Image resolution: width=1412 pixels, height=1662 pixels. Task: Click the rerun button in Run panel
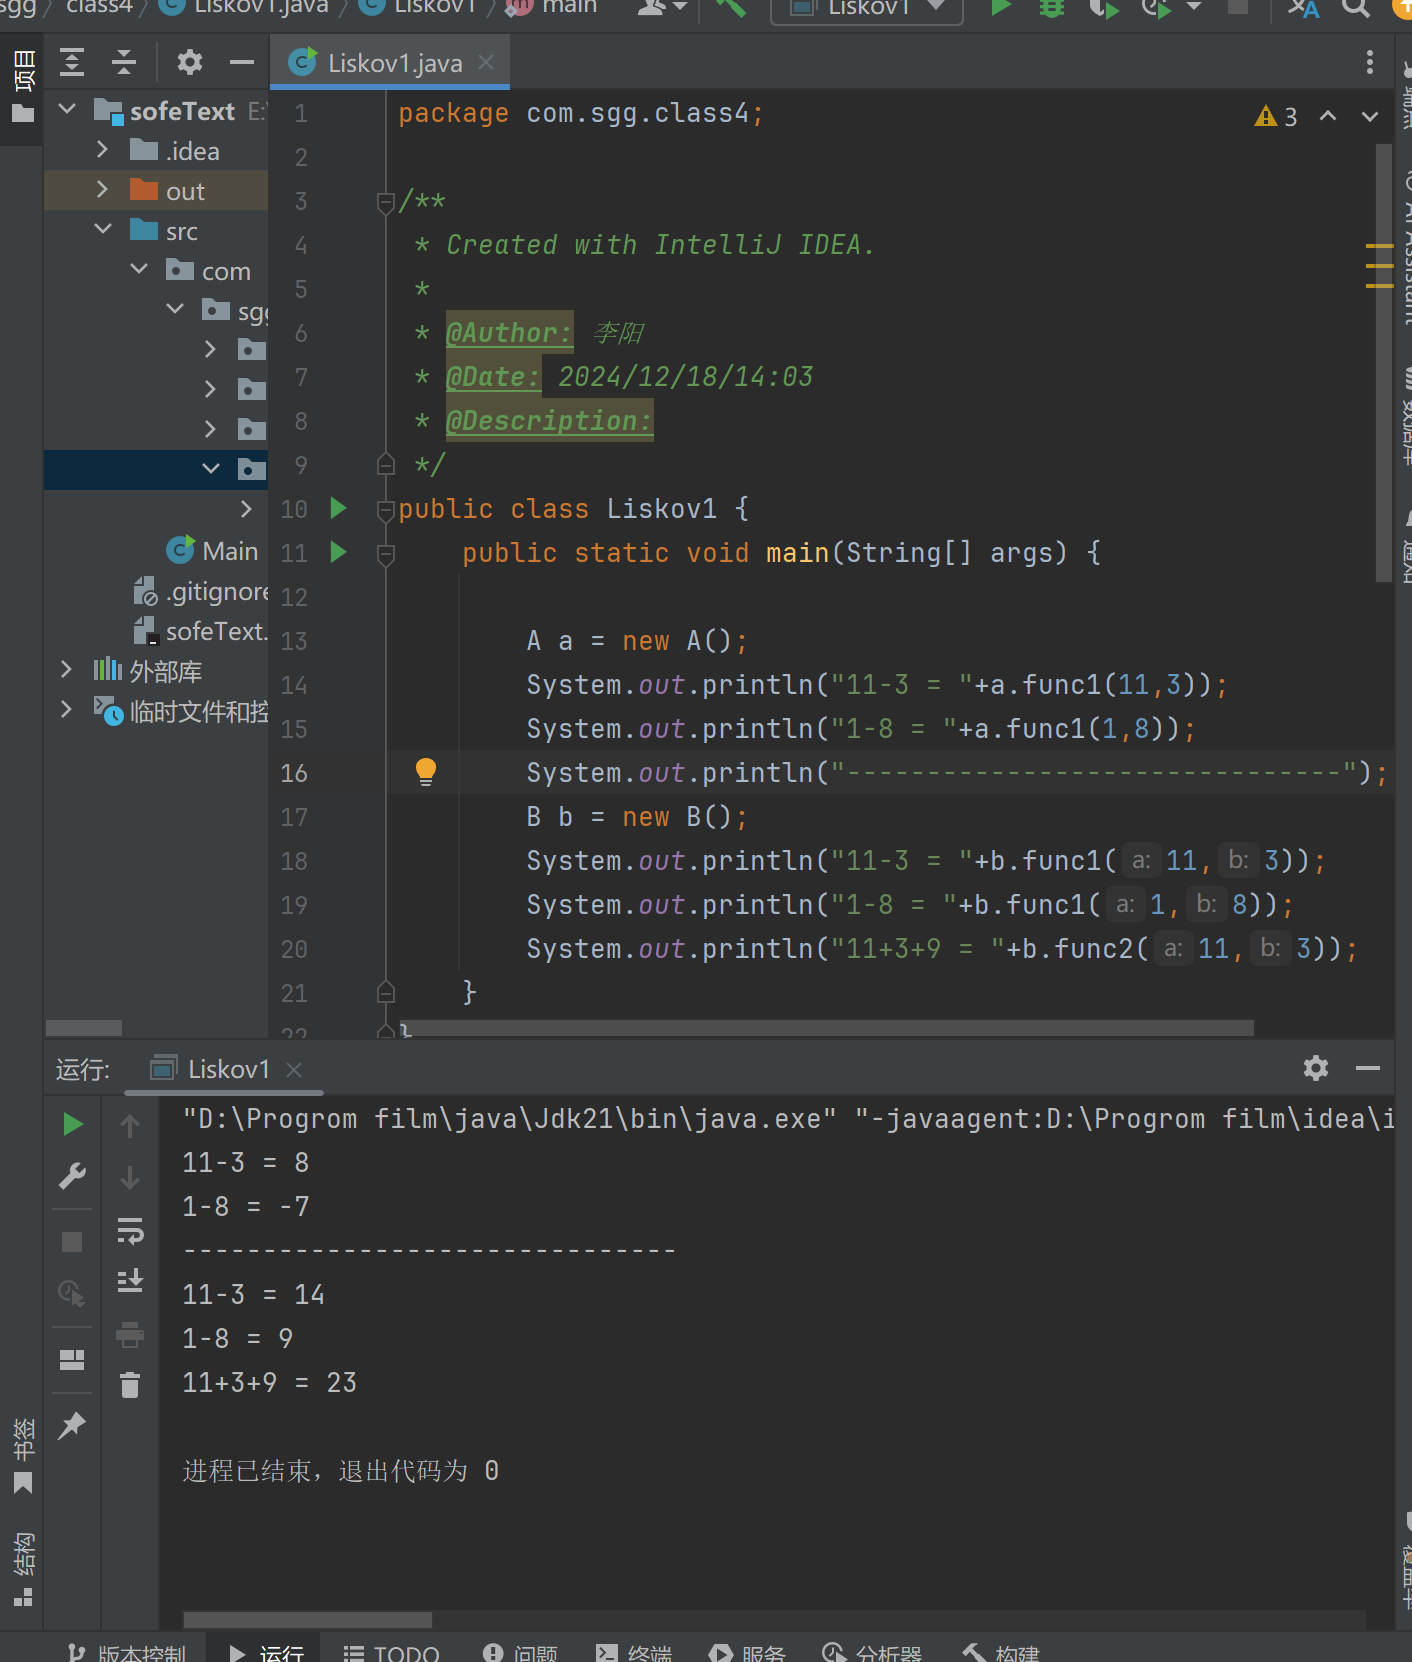[72, 1124]
